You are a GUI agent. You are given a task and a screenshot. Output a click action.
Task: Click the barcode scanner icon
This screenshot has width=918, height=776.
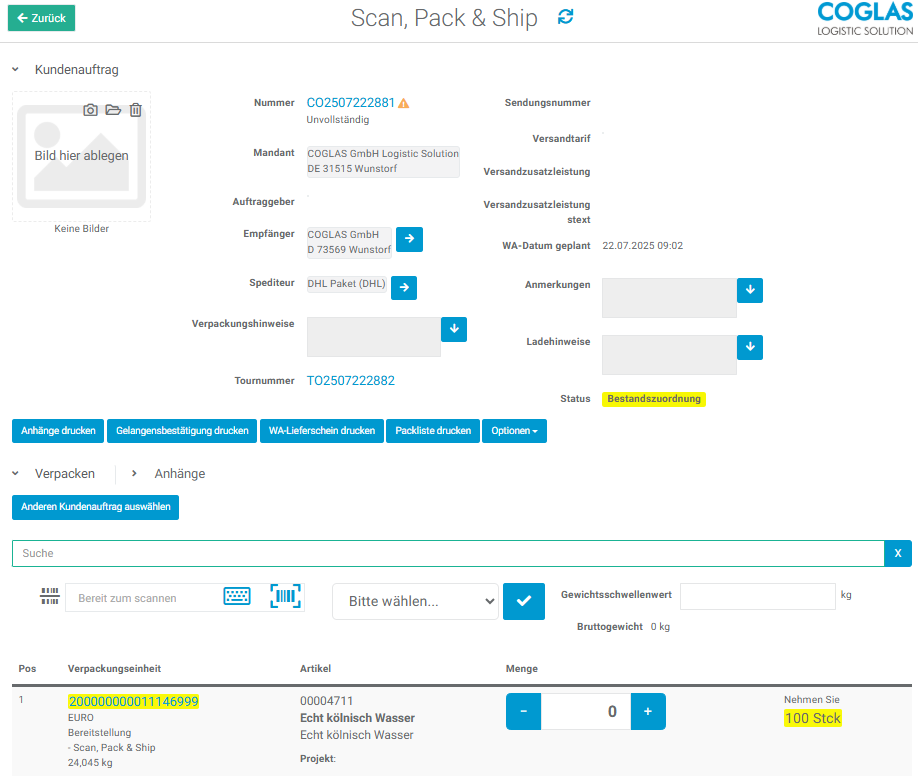click(x=286, y=597)
